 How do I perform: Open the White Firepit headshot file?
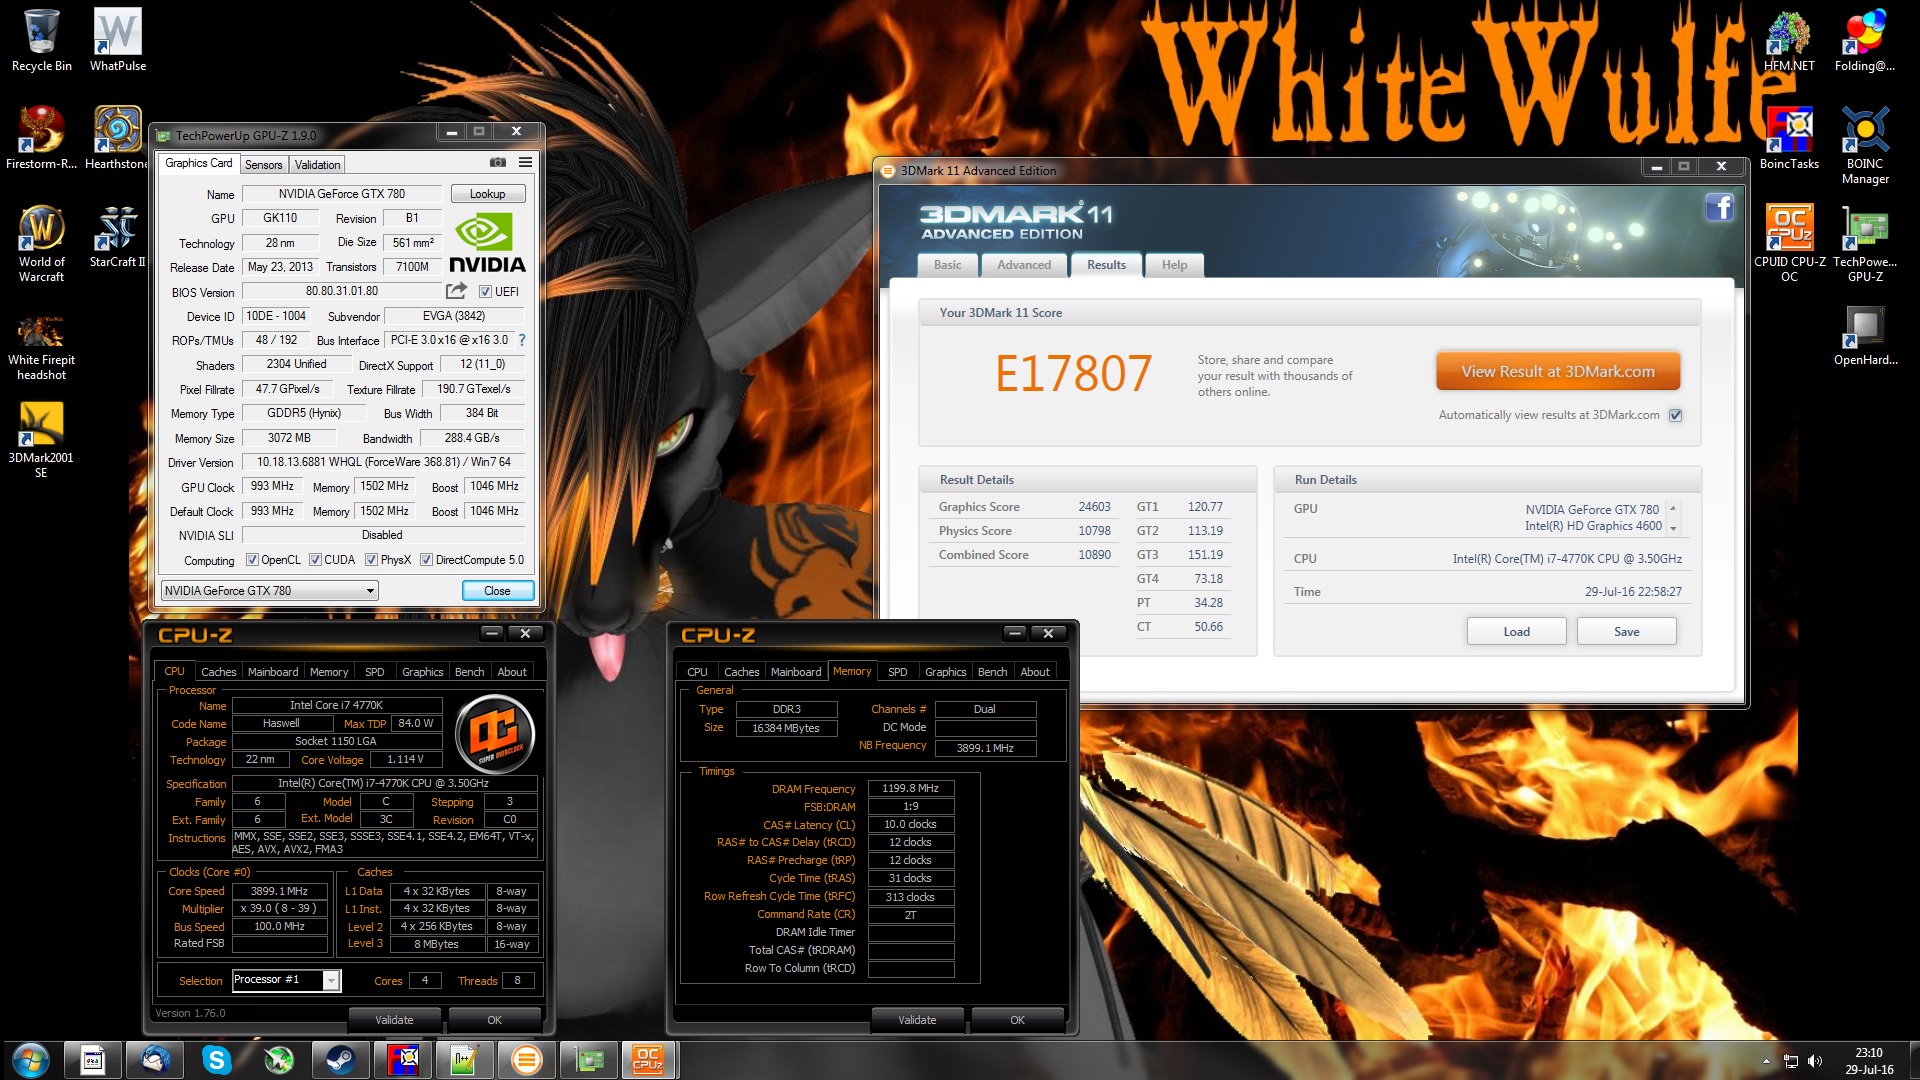41,346
